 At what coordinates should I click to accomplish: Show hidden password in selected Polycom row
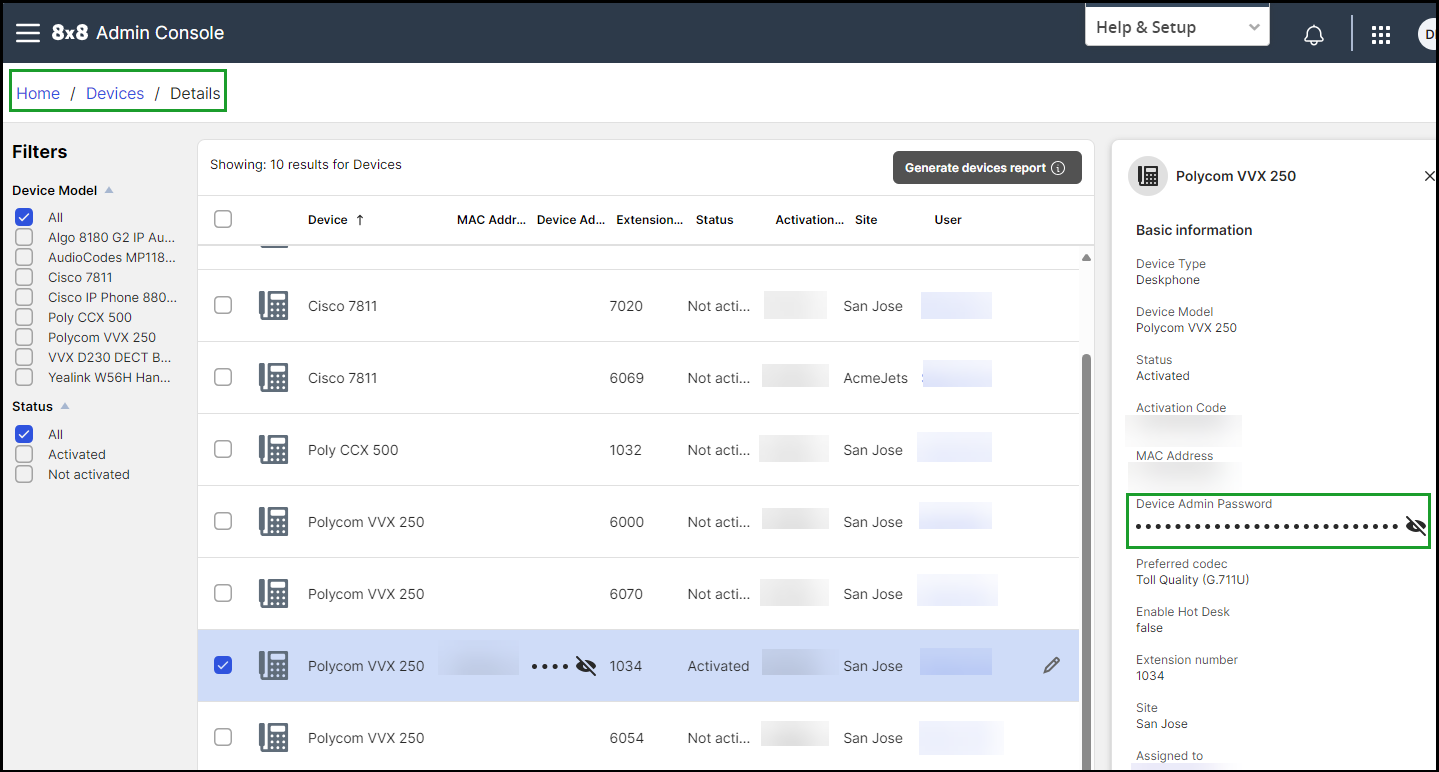tap(586, 666)
